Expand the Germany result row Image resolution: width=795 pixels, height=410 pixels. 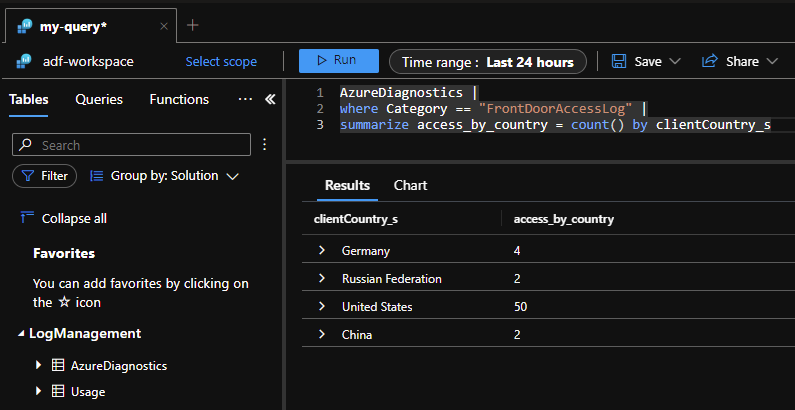322,251
